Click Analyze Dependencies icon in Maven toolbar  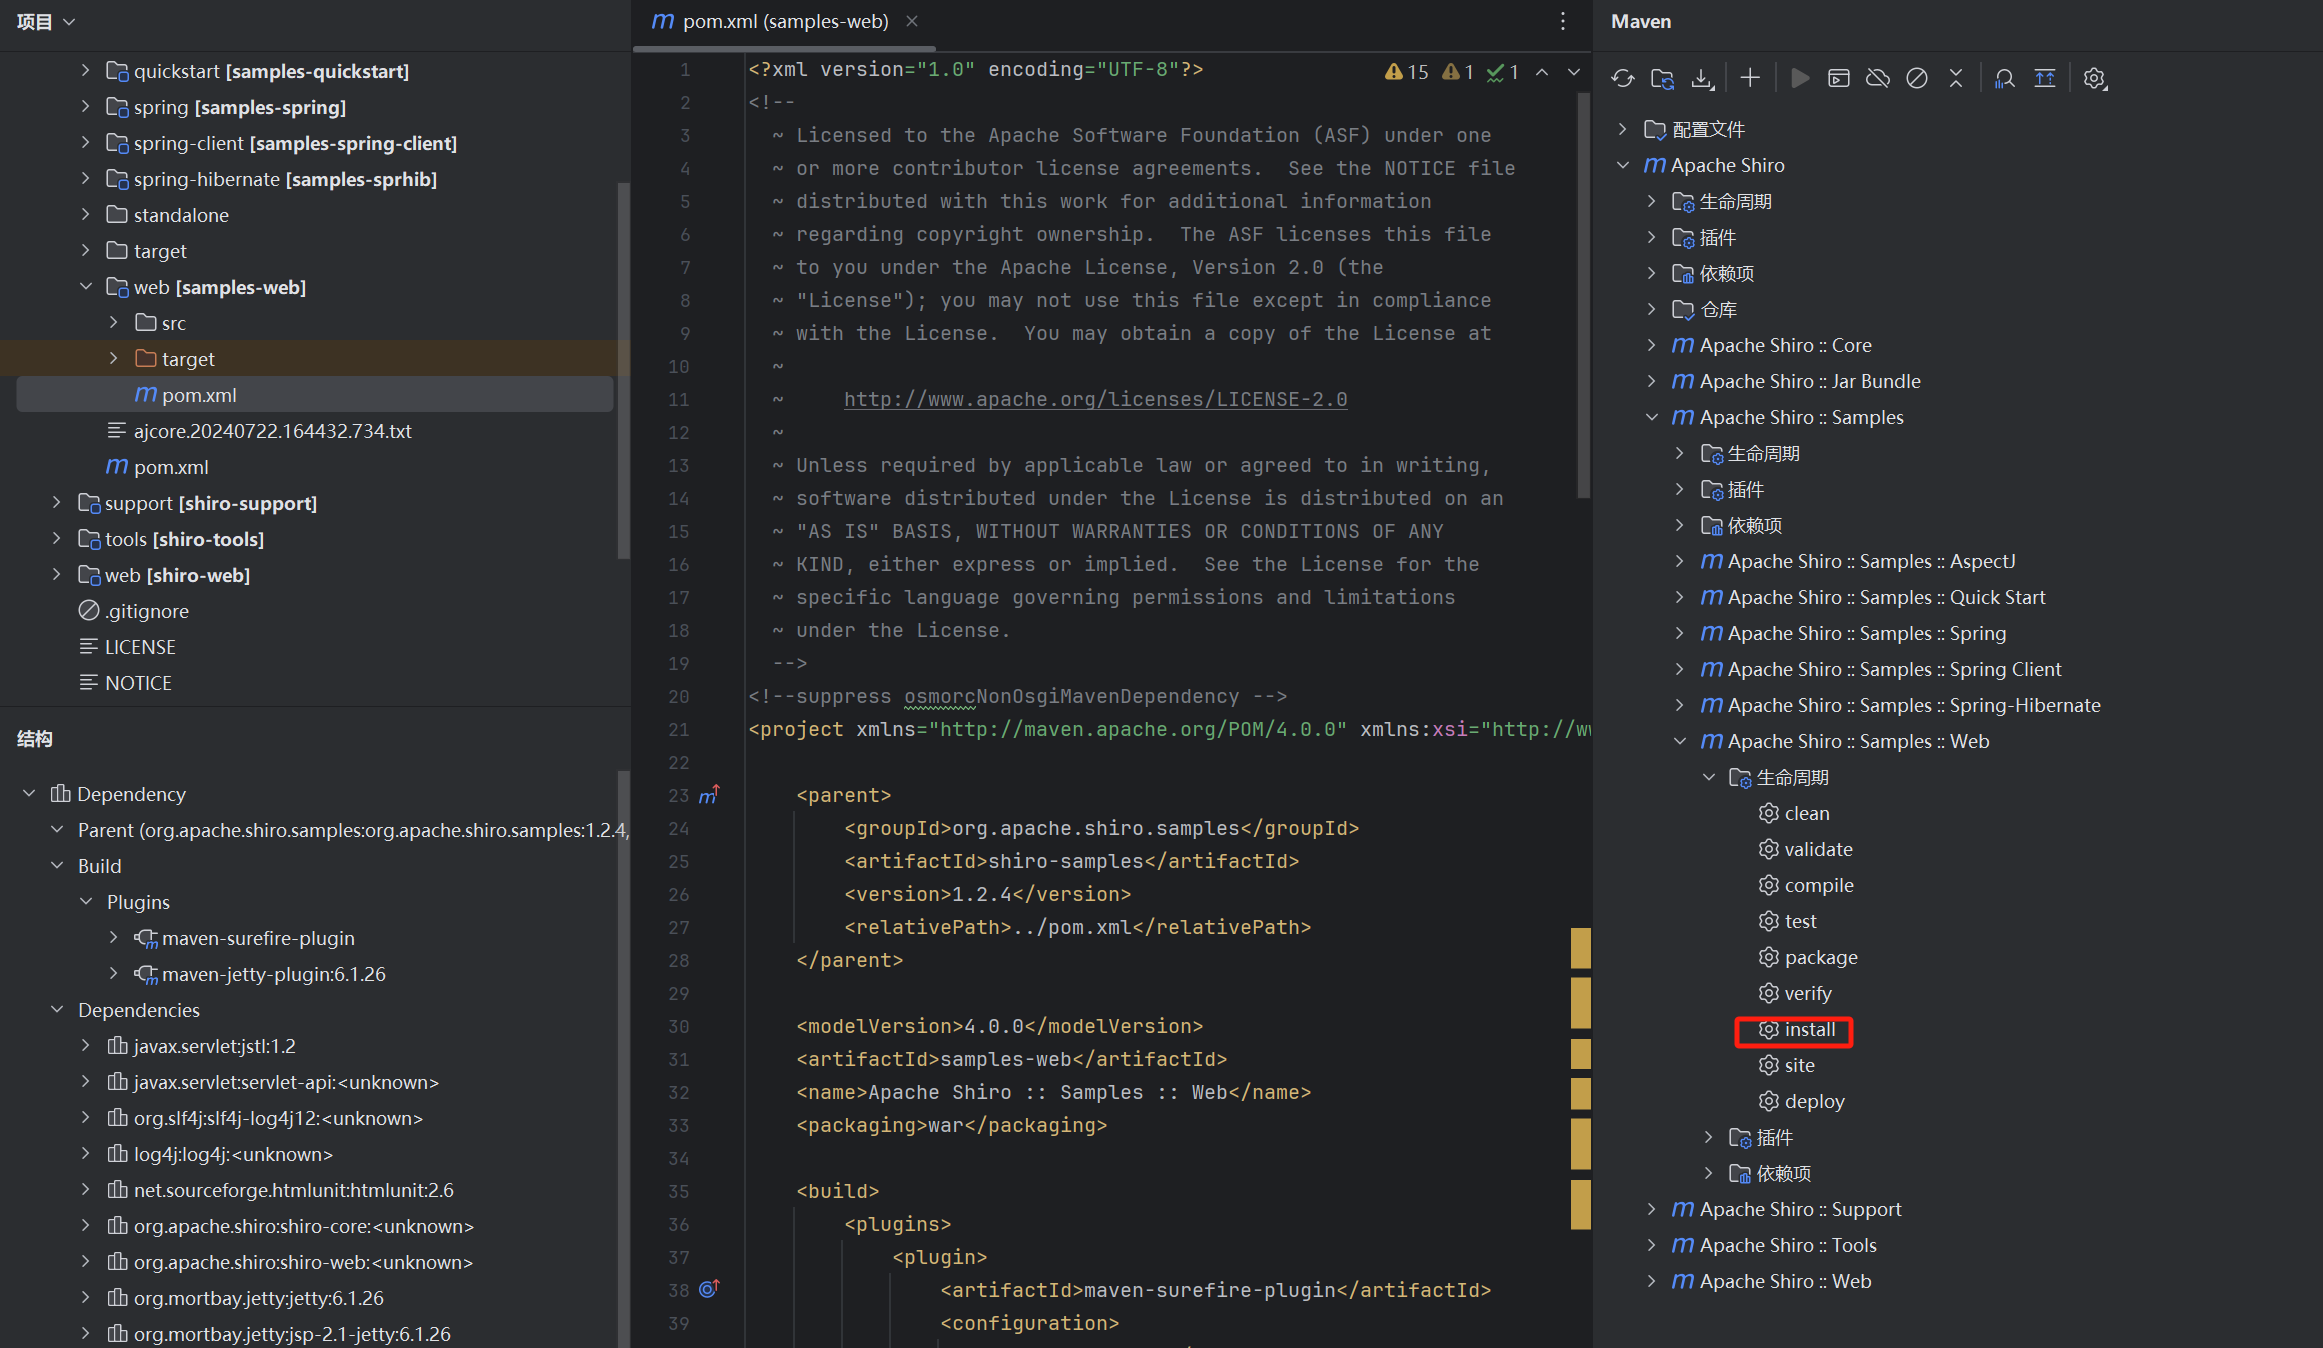[x=2004, y=78]
